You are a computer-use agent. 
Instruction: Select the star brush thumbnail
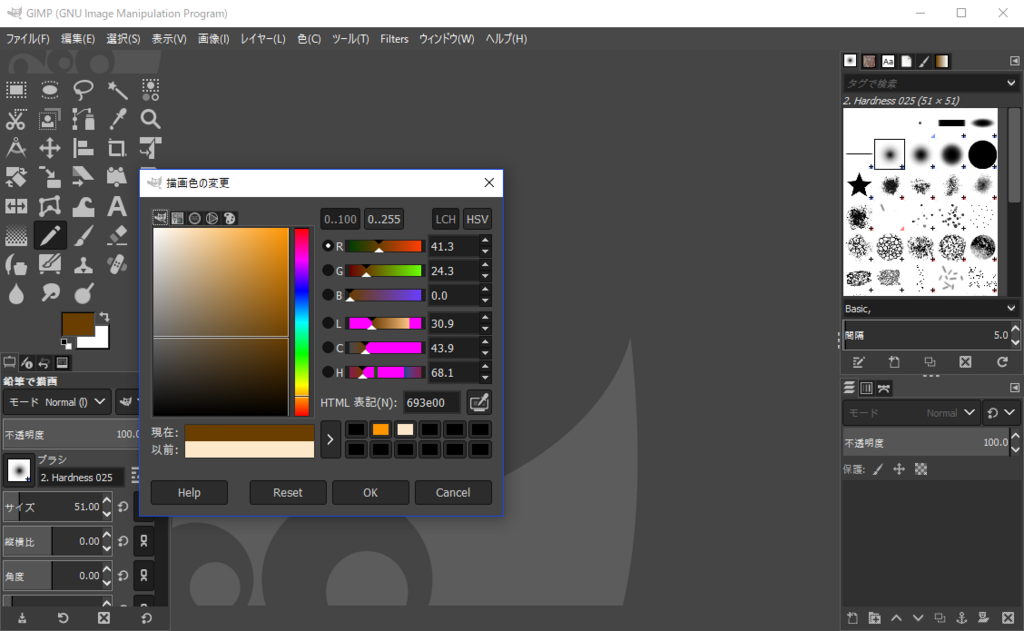859,185
